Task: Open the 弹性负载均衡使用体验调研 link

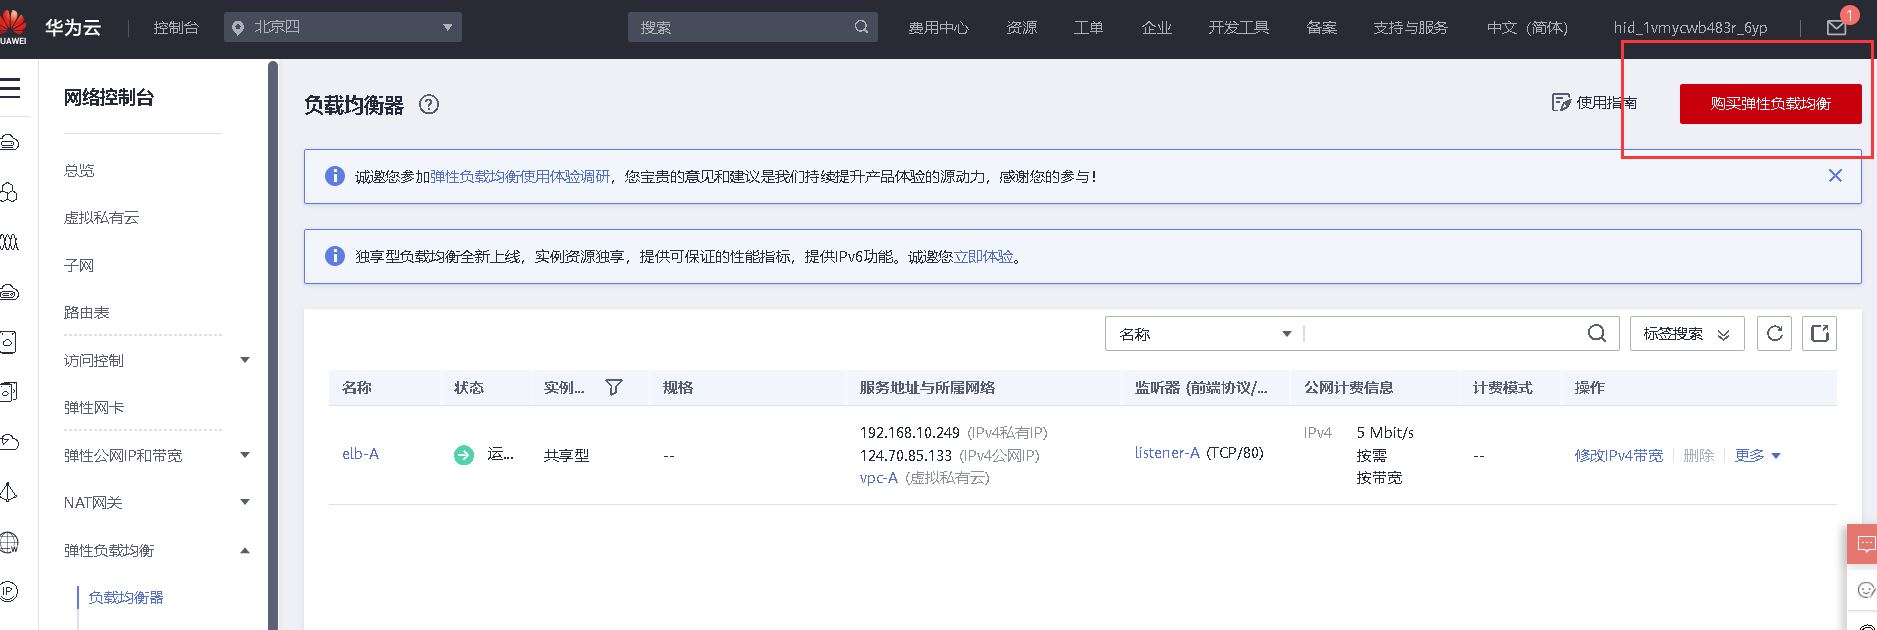Action: (x=520, y=177)
